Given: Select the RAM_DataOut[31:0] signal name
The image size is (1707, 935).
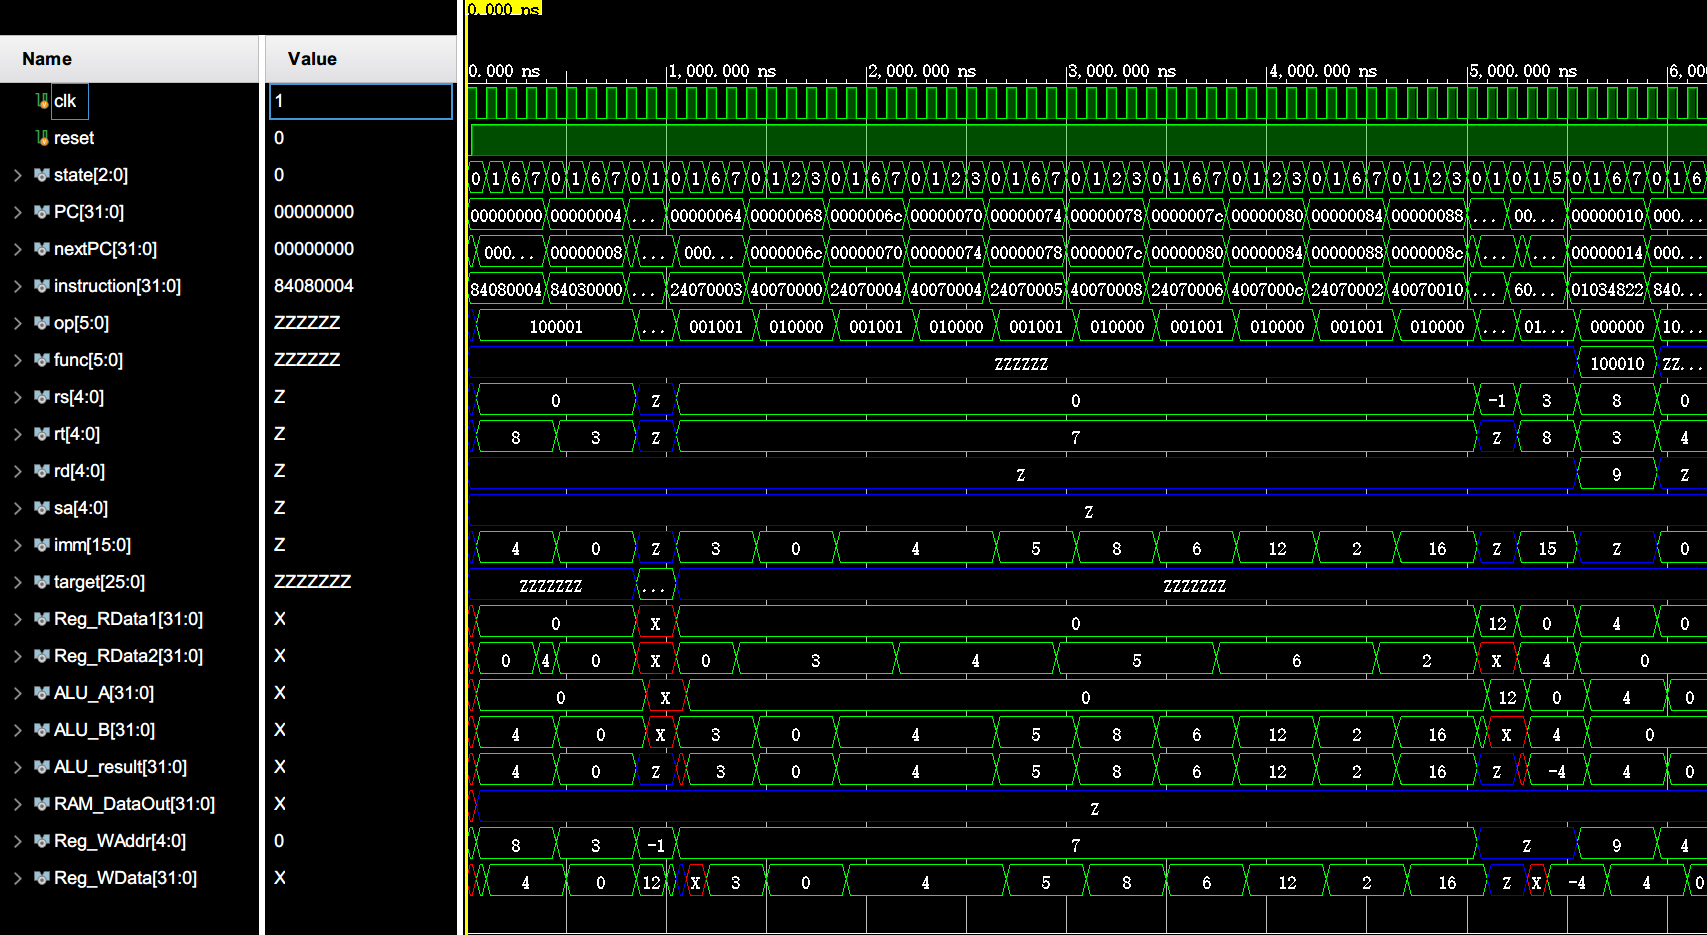Looking at the screenshot, I should click(134, 804).
